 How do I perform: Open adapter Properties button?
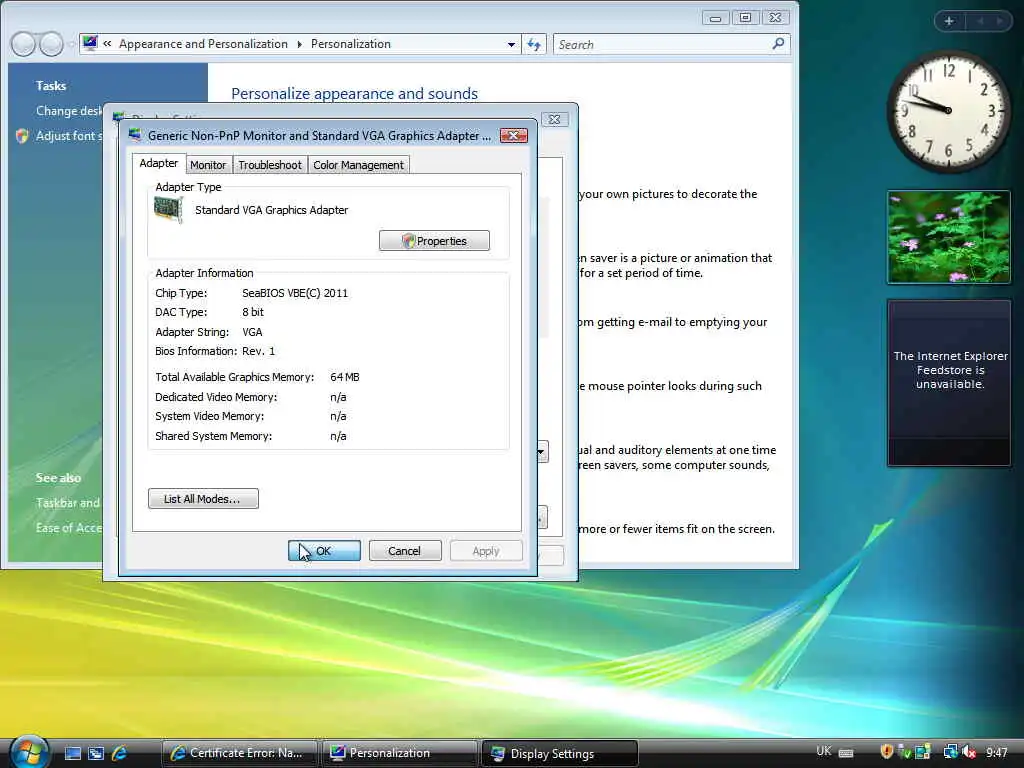(434, 241)
